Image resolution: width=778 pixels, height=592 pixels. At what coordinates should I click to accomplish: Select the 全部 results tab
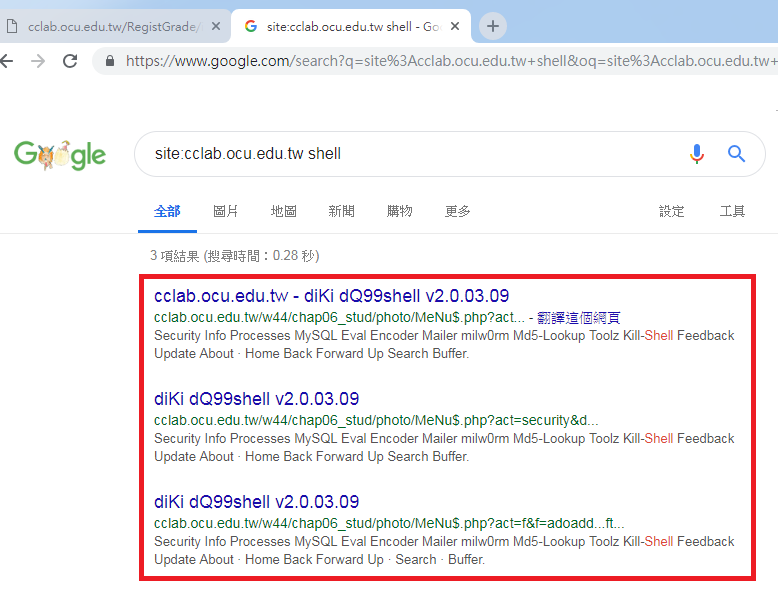pos(167,211)
